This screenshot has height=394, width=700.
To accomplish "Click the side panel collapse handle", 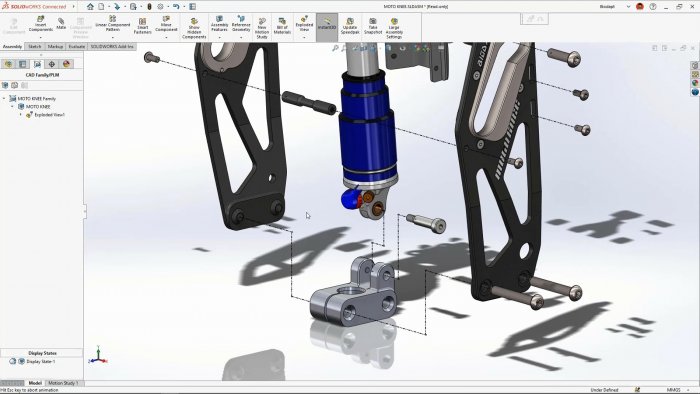I will (x=84, y=211).
